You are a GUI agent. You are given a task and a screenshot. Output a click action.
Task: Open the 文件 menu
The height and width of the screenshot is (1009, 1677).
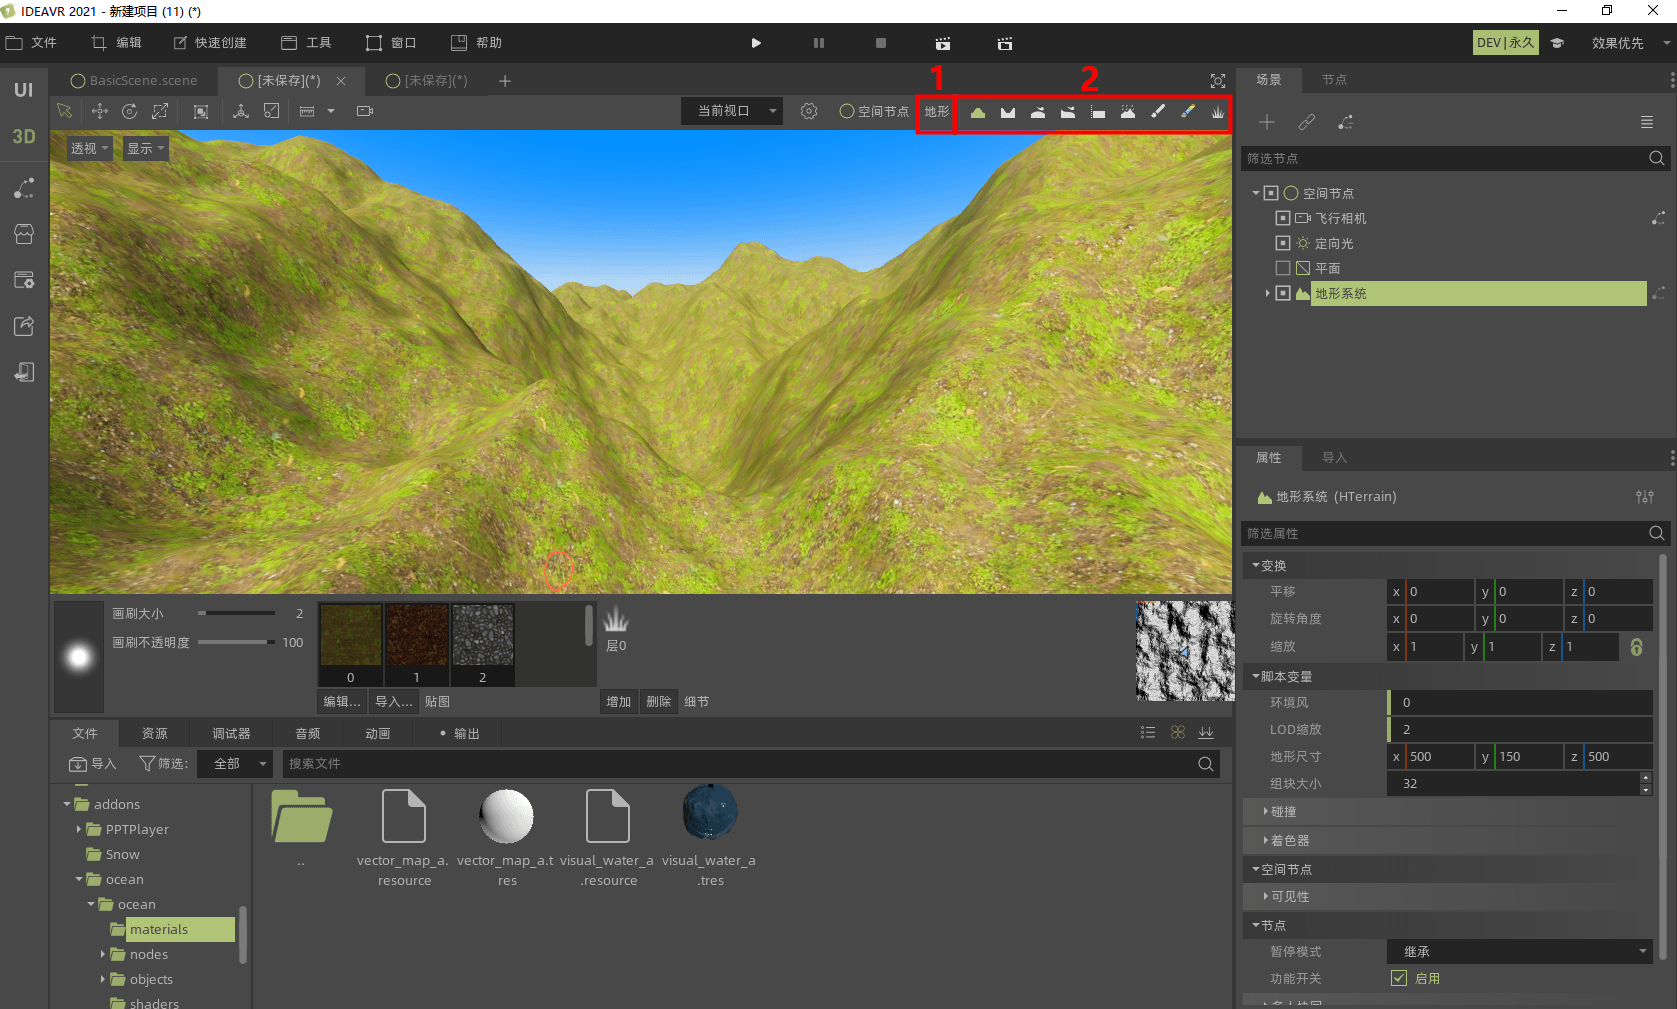tap(31, 43)
